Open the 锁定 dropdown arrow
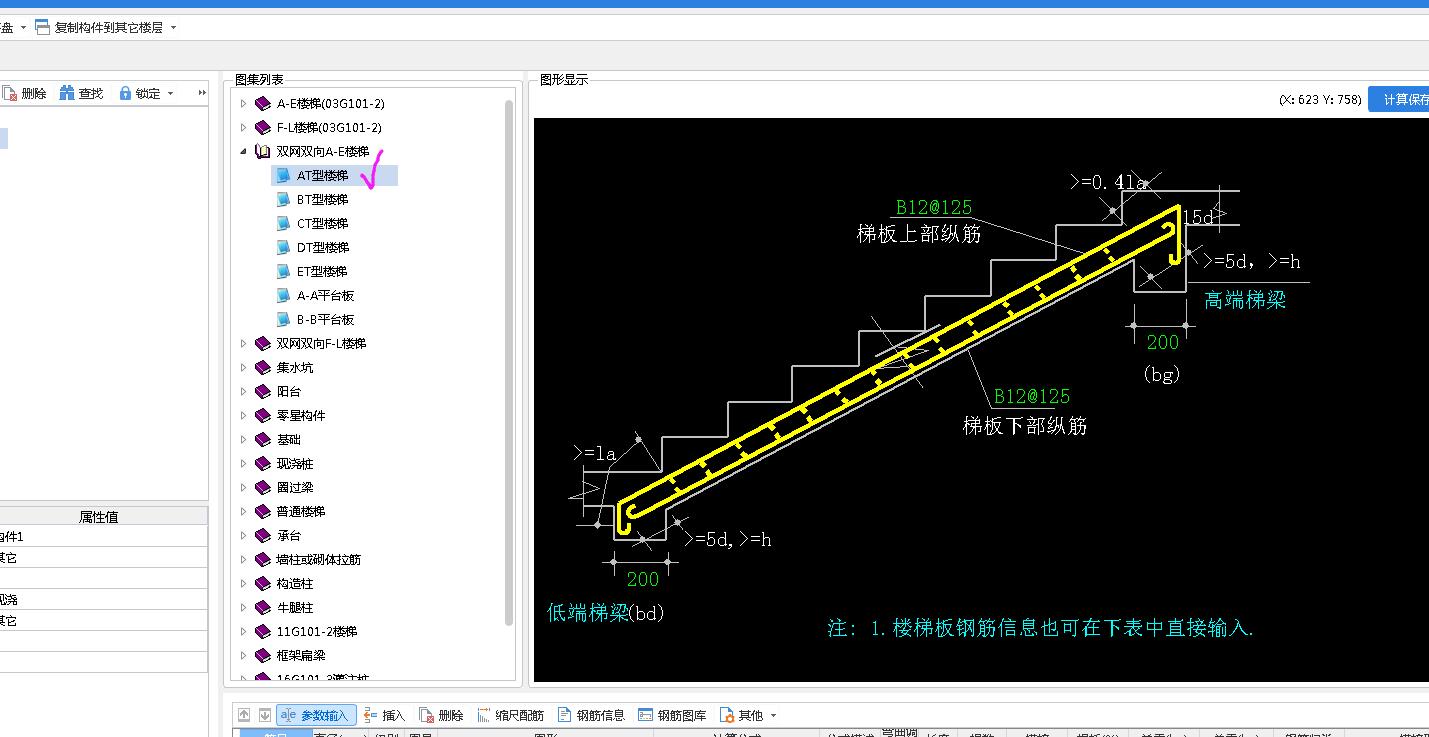The width and height of the screenshot is (1429, 737). 171,93
